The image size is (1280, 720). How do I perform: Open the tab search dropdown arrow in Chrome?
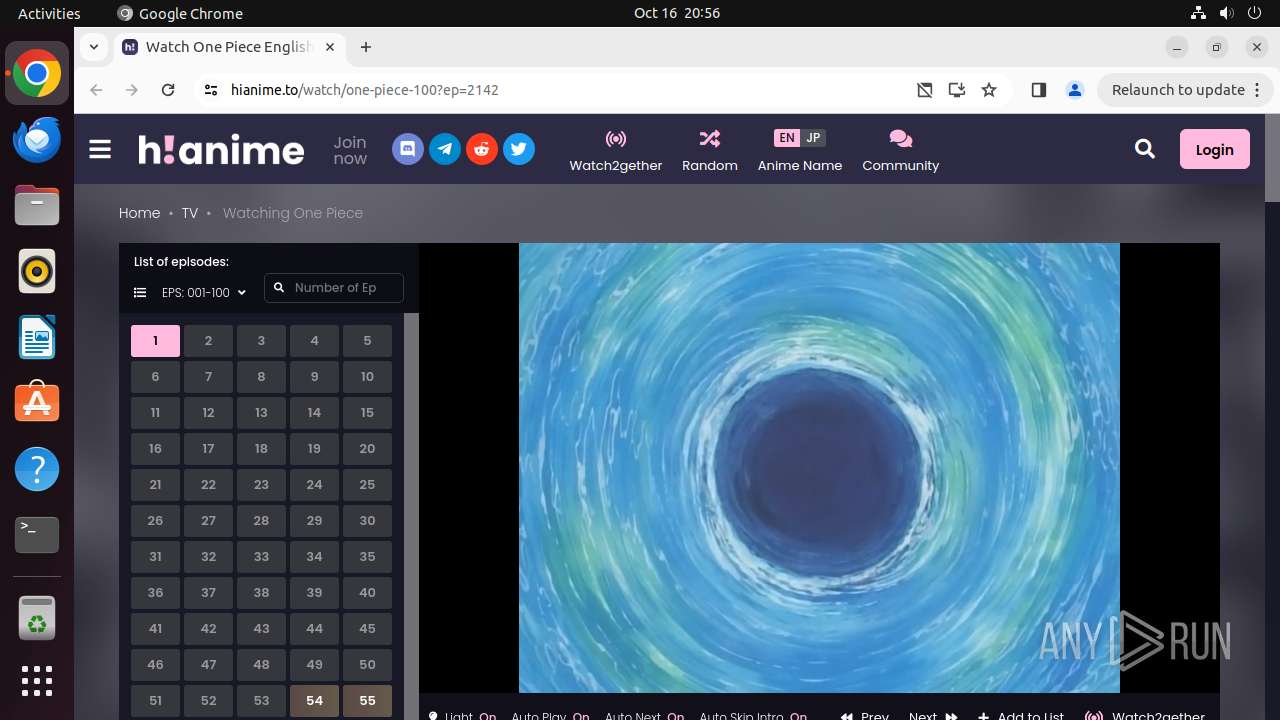coord(93,47)
